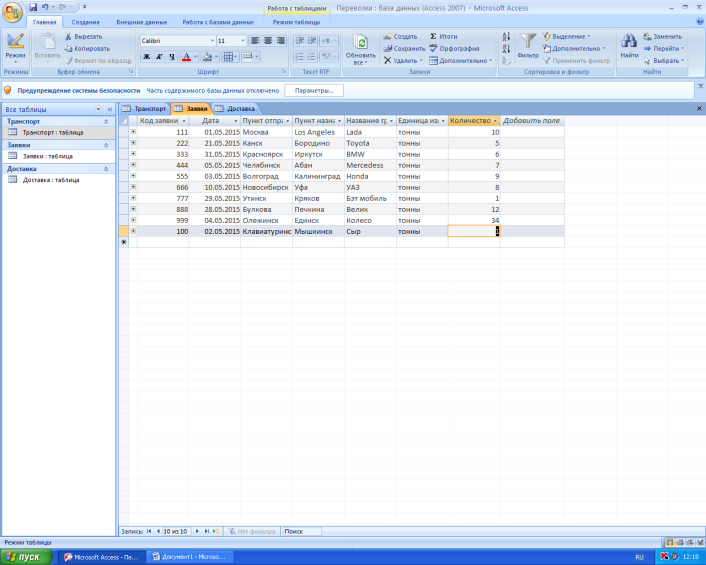Click Создать new record
706x565 pixels.
400,36
